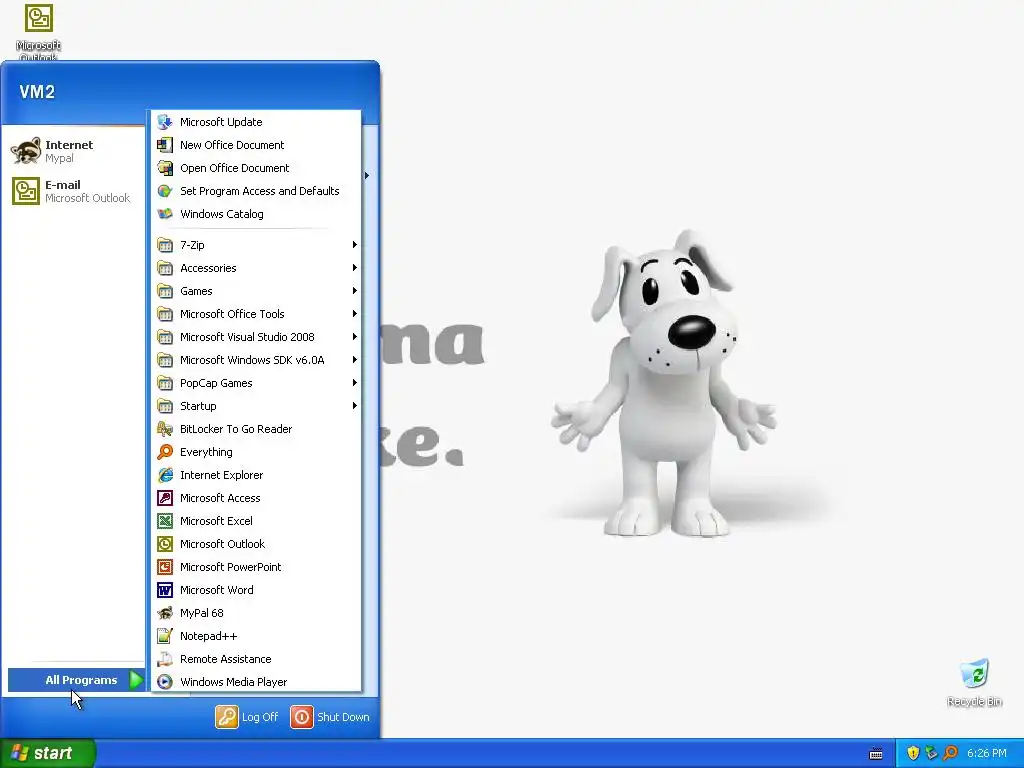Open Internet Explorer icon in menu
The image size is (1024, 768).
pyautogui.click(x=165, y=475)
